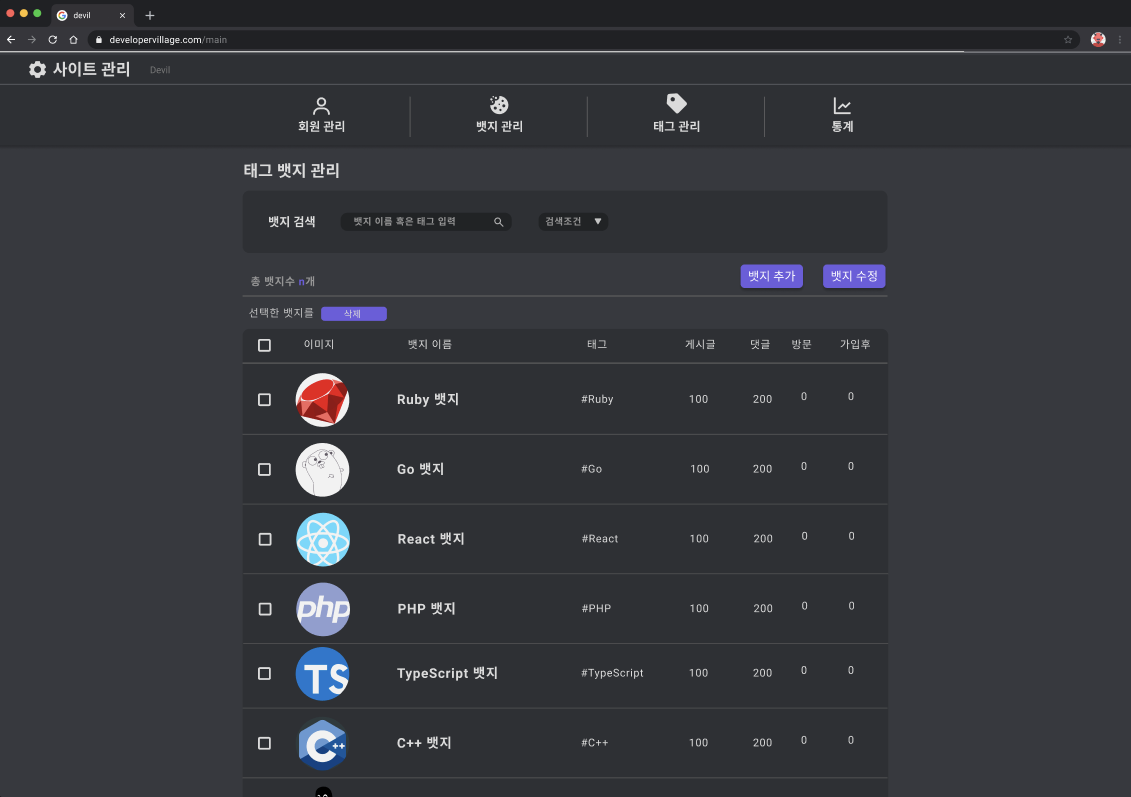Click the TypeScript TS badge image
1131x797 pixels.
click(322, 674)
